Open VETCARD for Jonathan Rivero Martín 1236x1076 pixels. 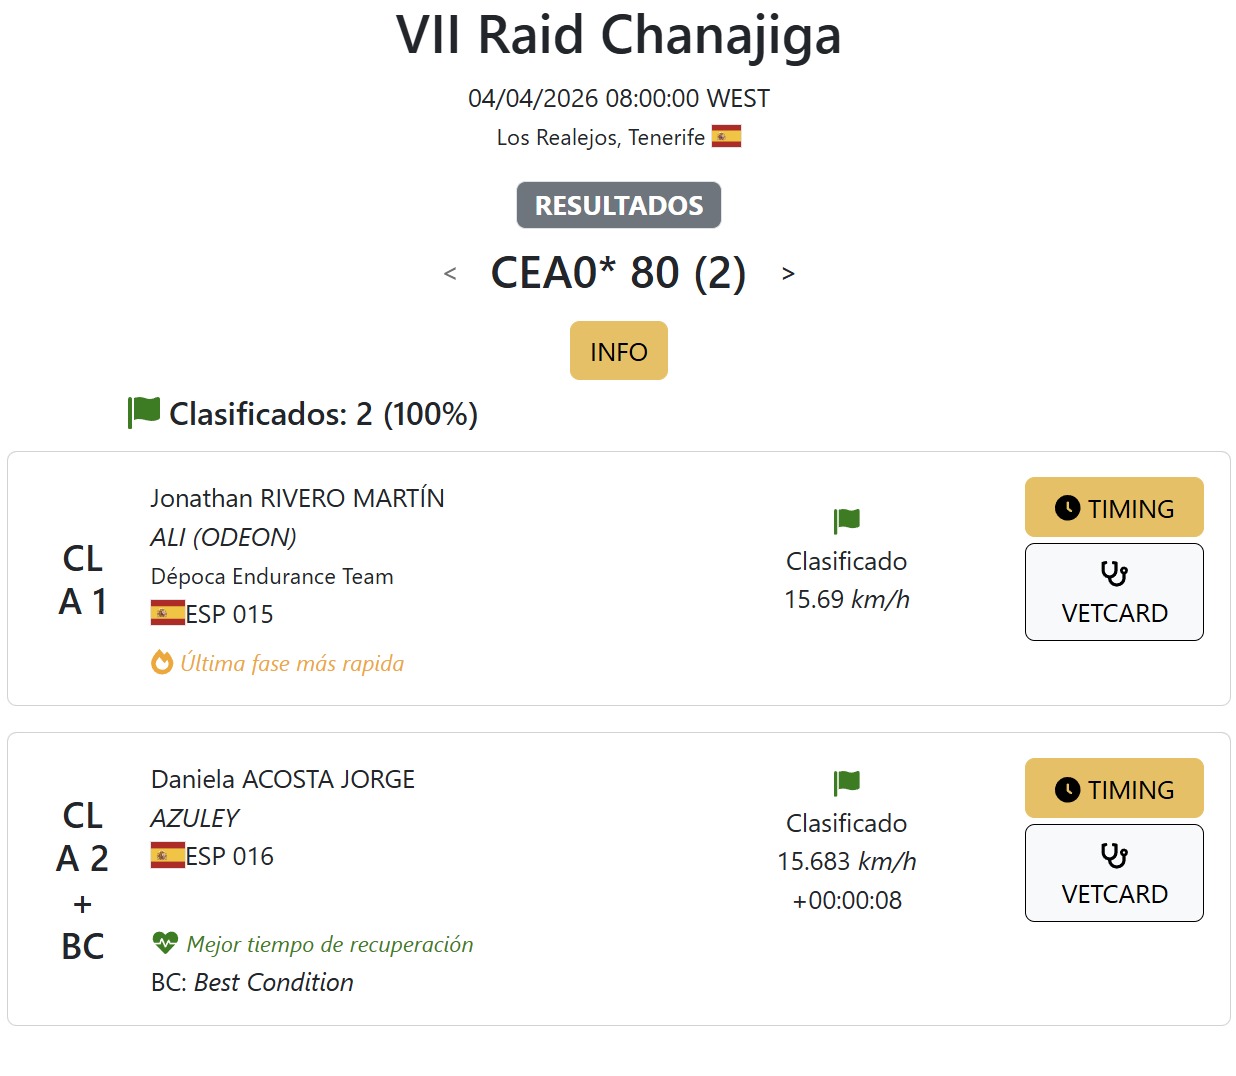tap(1114, 592)
